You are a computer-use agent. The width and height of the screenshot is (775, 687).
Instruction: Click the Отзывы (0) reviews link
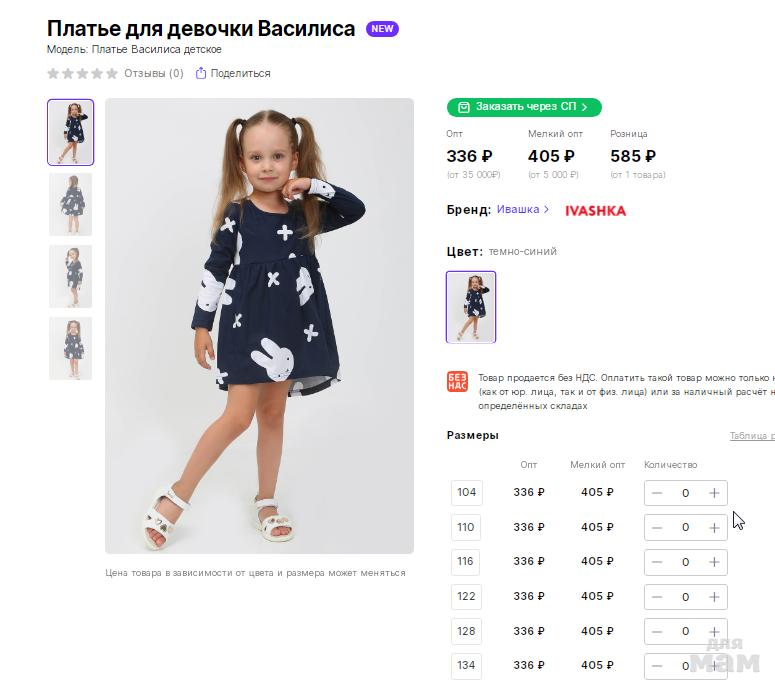coord(153,73)
